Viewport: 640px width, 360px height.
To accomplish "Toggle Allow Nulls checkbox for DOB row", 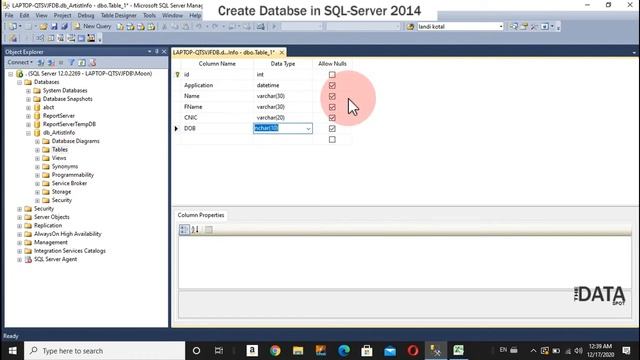I will tap(332, 129).
